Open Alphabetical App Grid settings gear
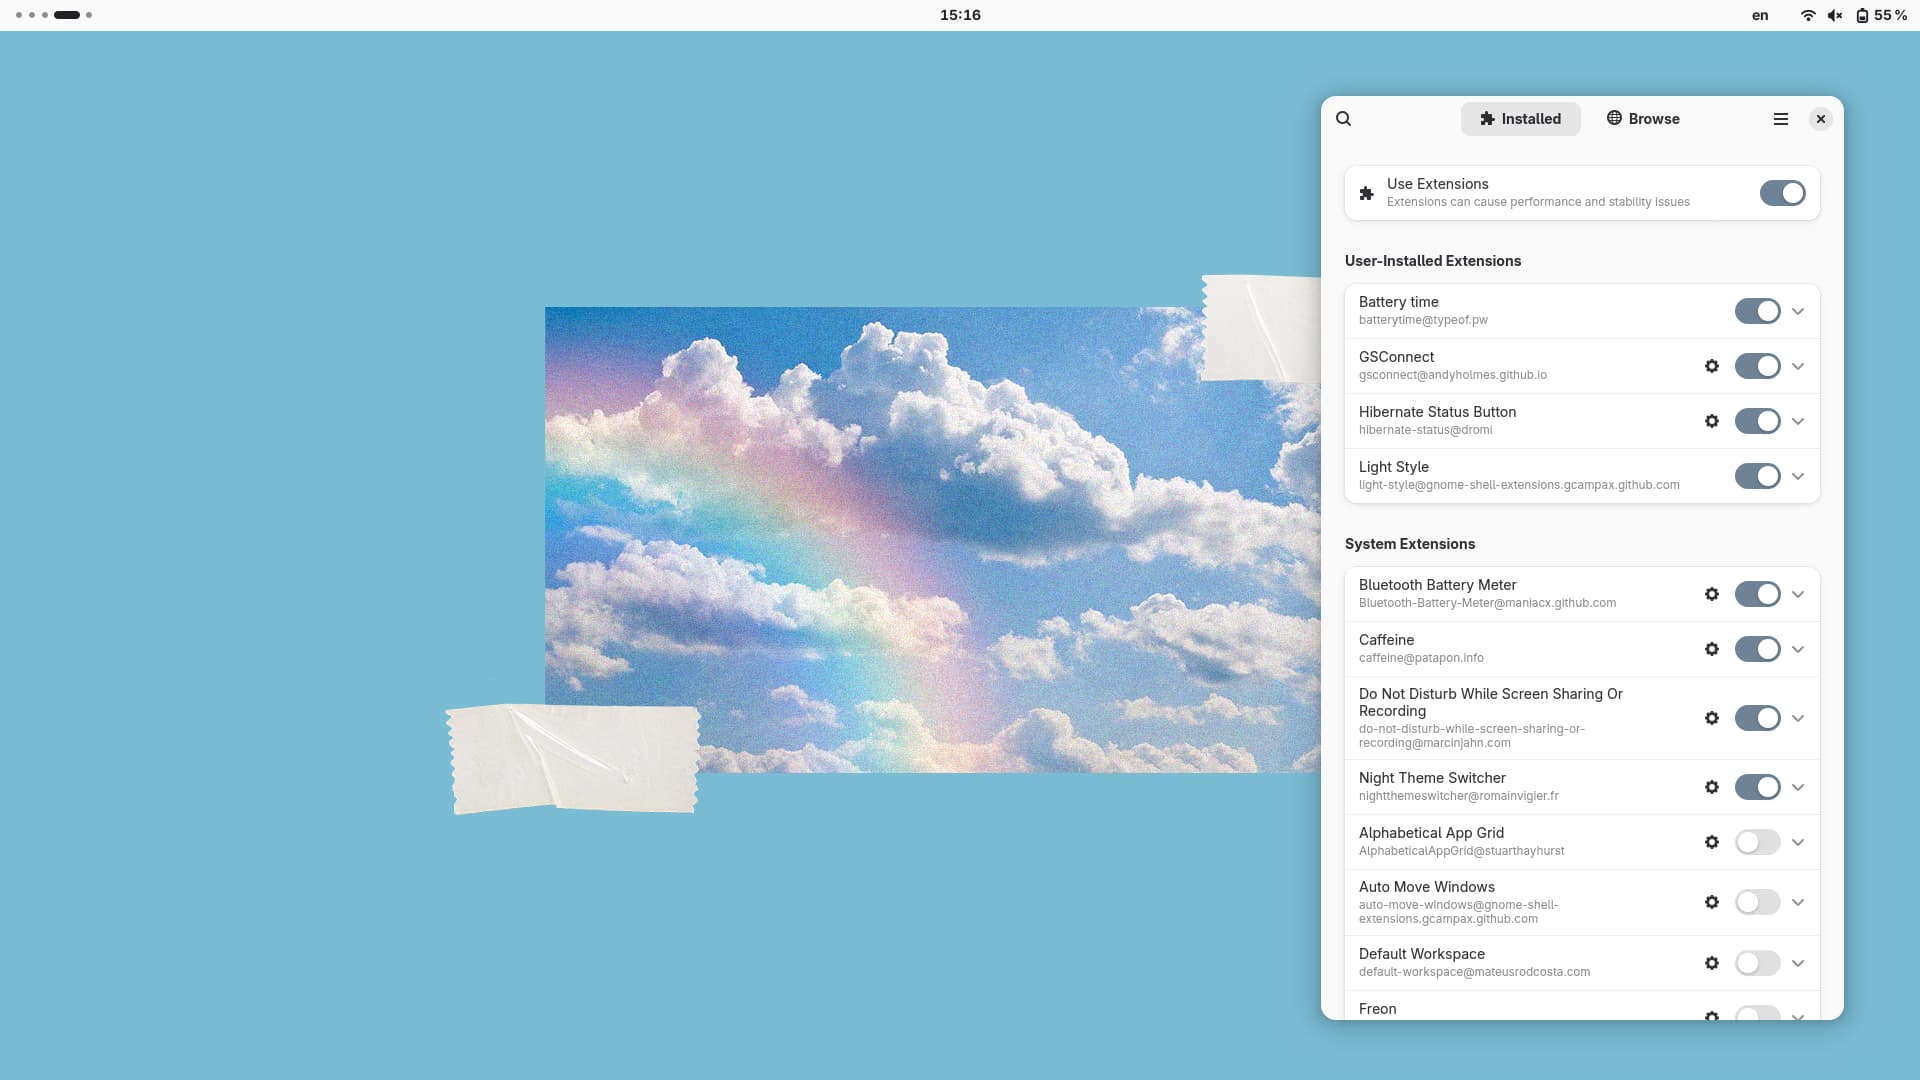Viewport: 1920px width, 1080px height. pos(1712,842)
